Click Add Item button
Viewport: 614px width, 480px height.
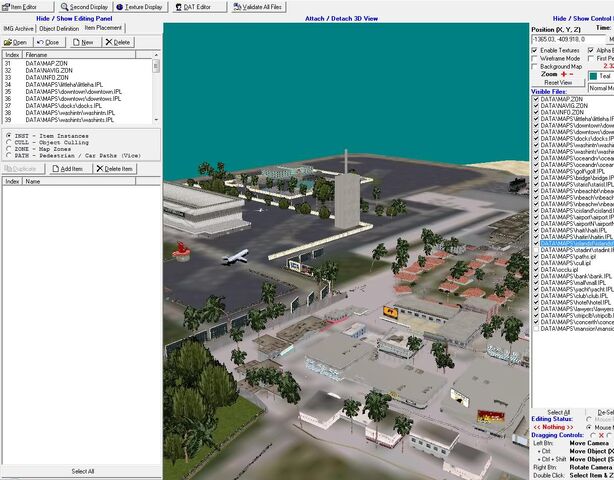tap(69, 169)
